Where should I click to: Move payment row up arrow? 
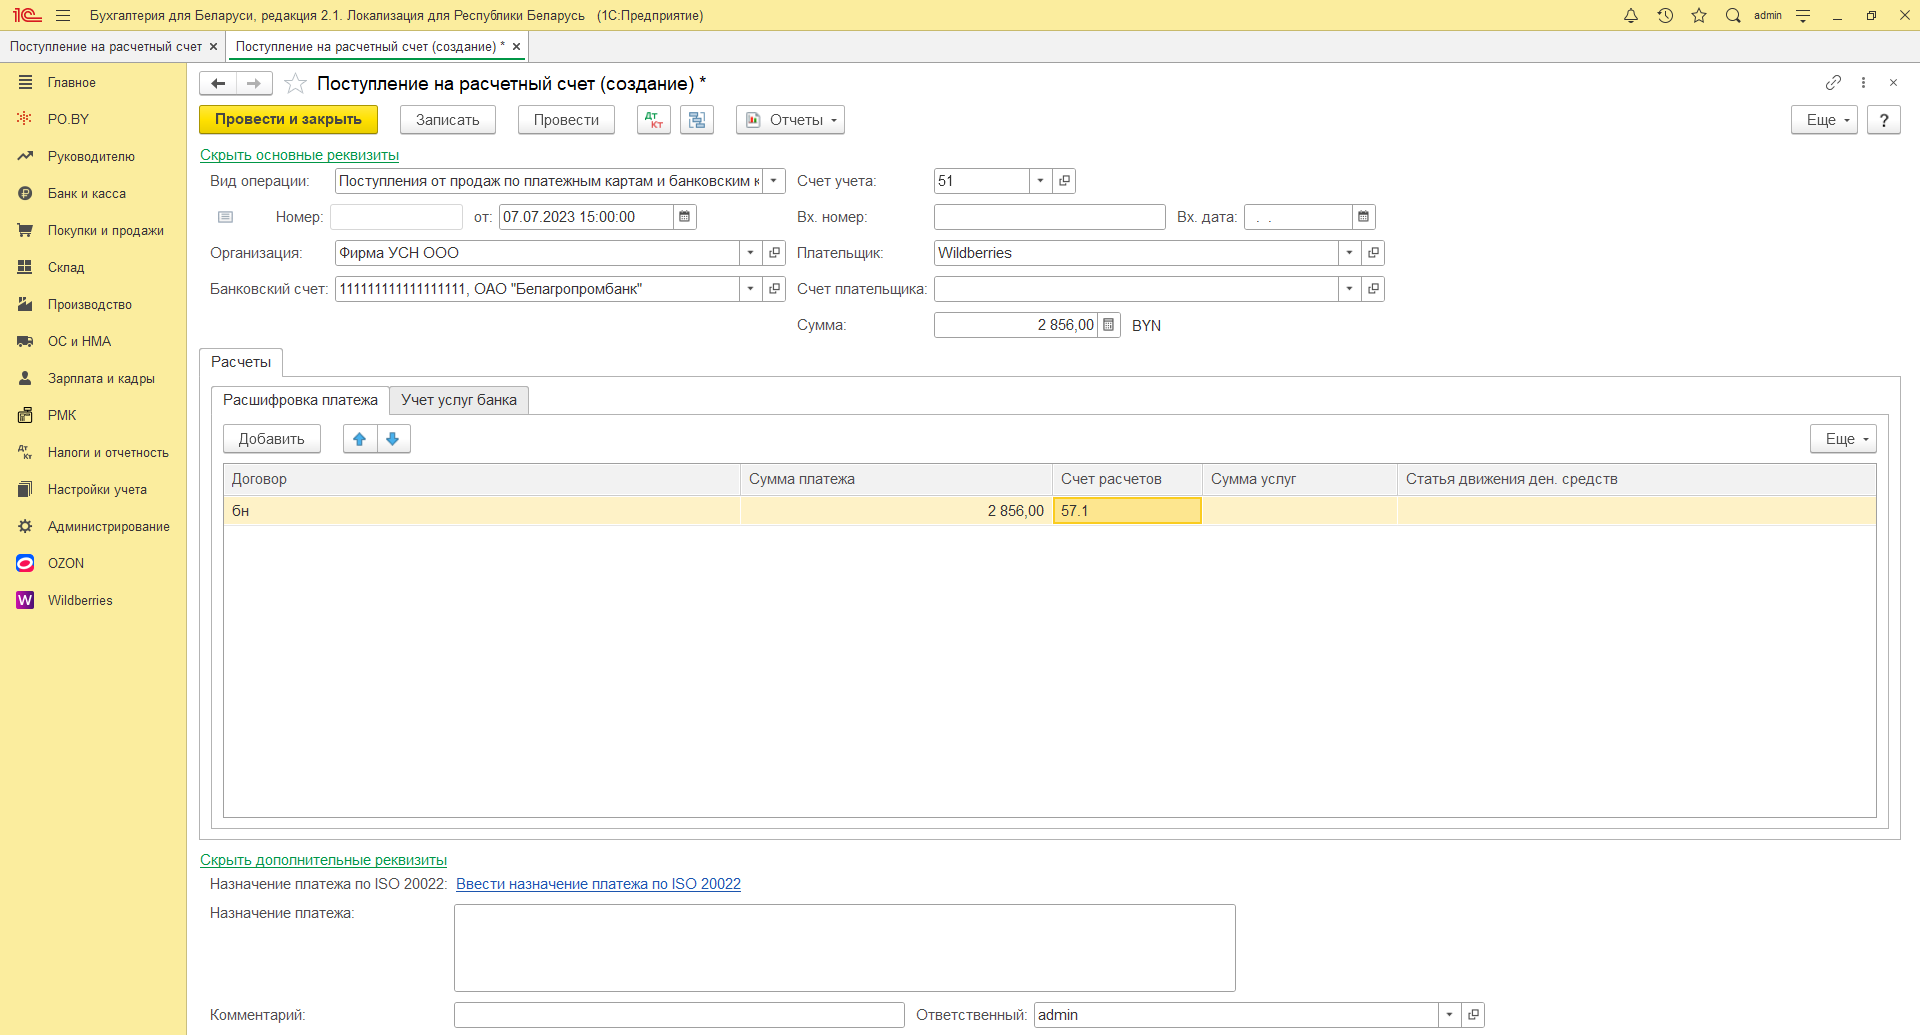click(x=360, y=439)
